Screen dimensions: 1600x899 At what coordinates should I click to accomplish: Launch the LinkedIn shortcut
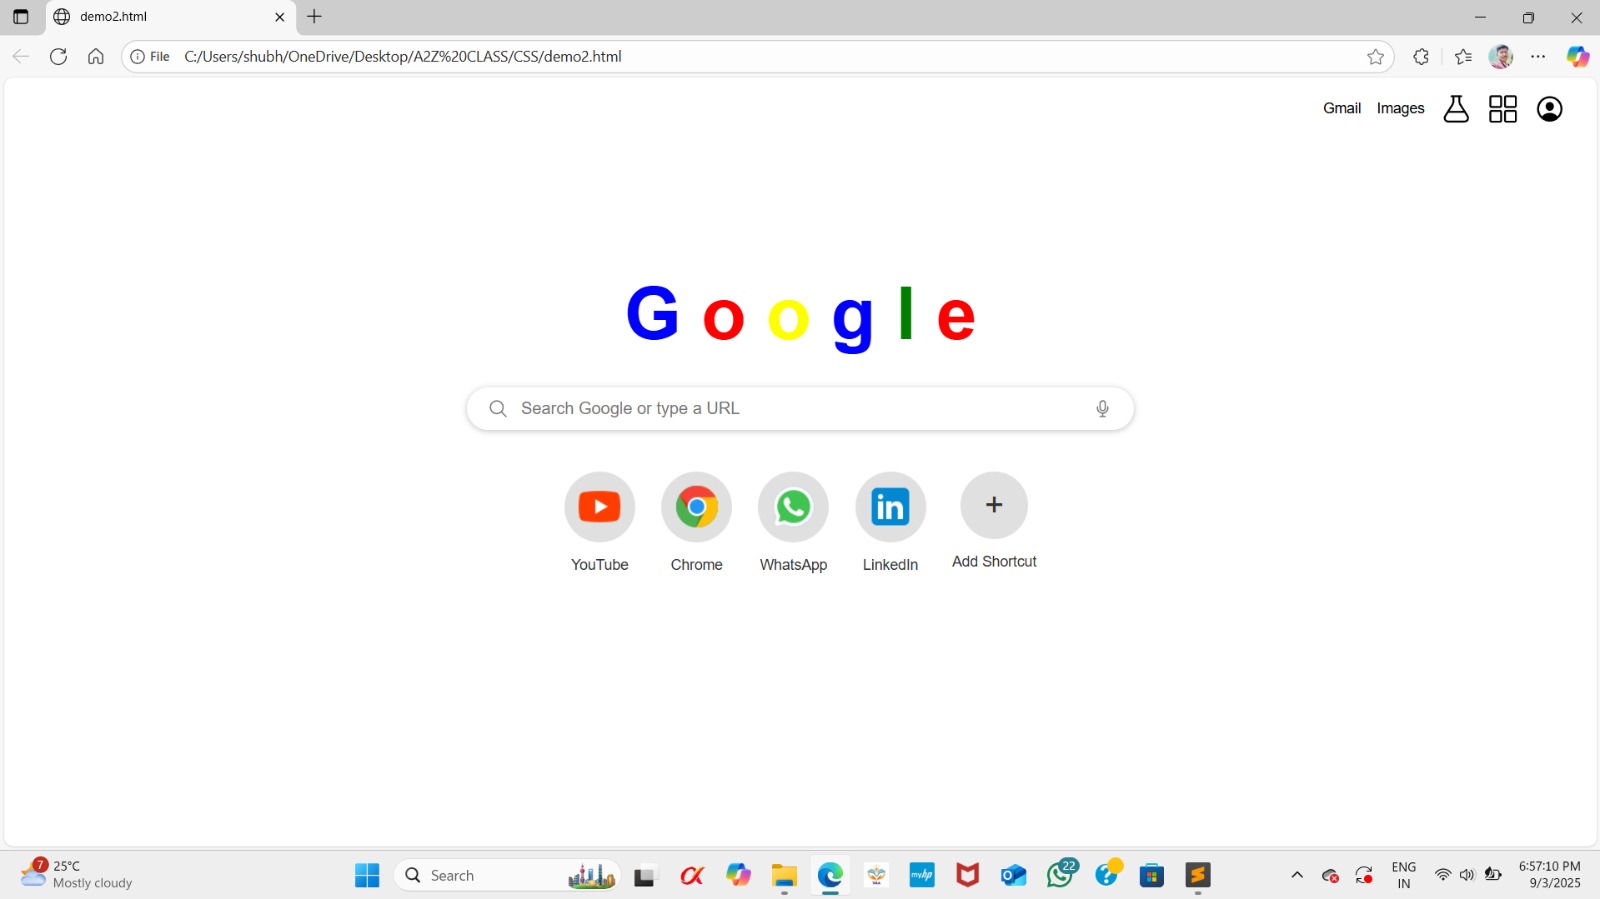pyautogui.click(x=890, y=507)
